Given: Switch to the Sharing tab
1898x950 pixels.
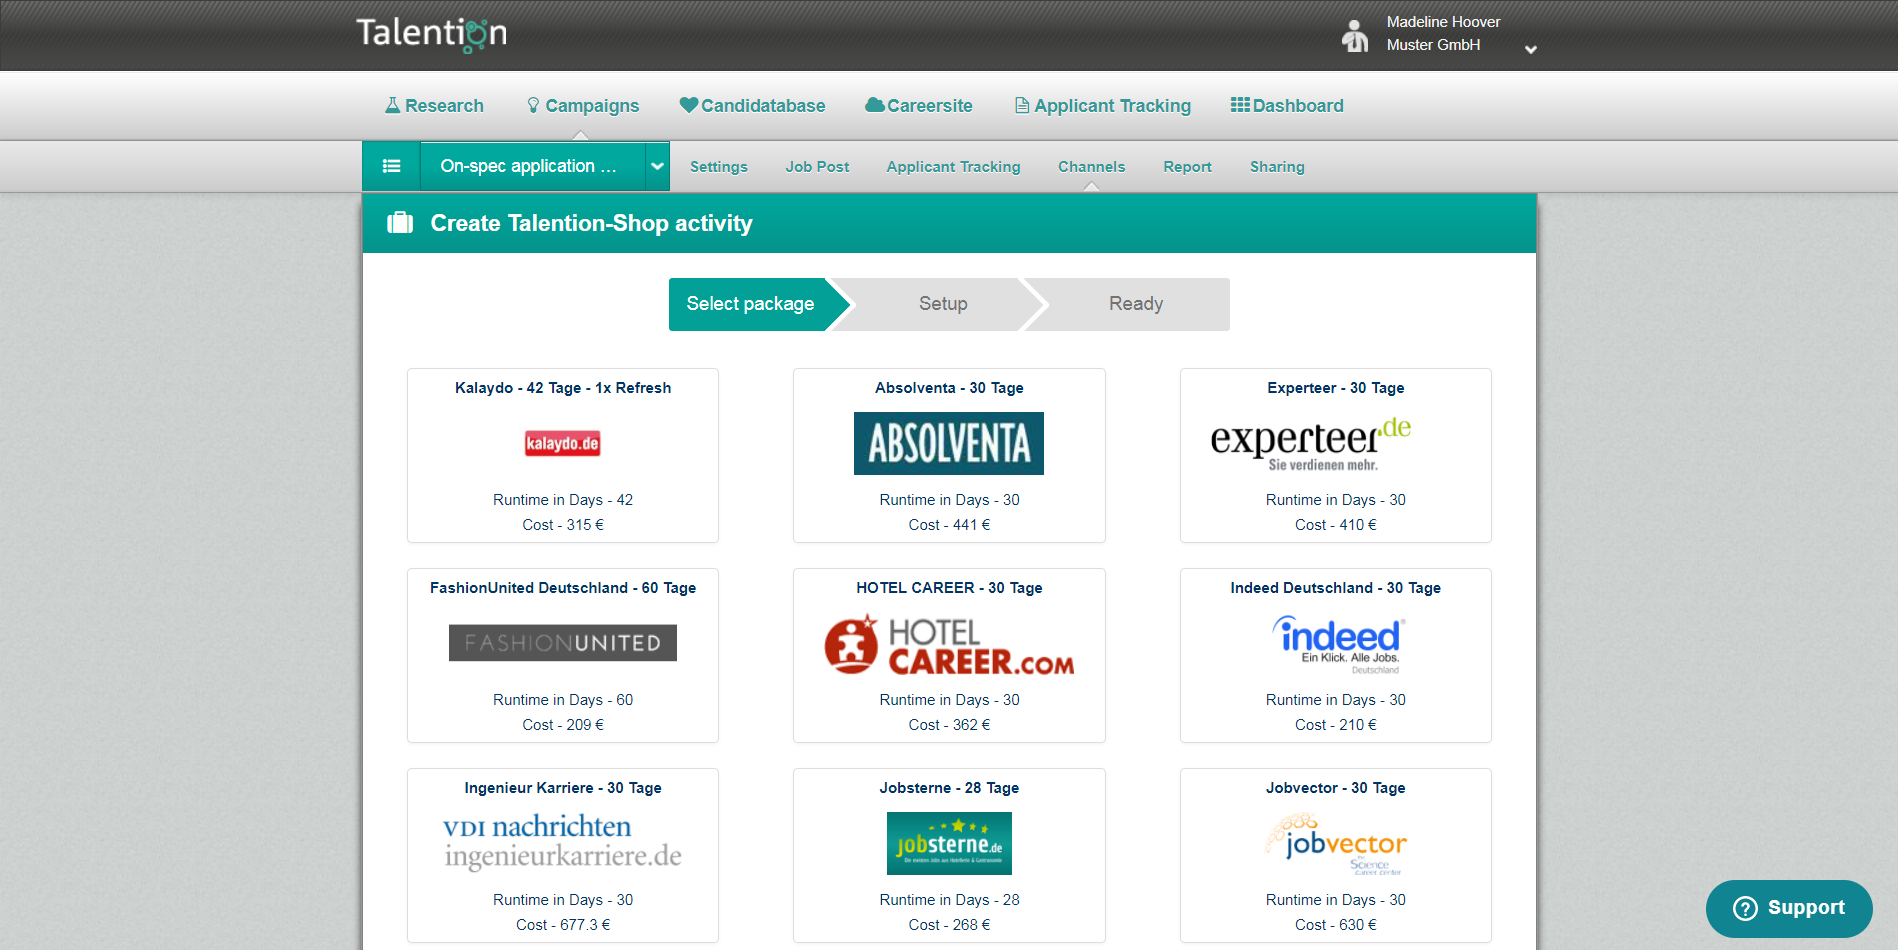Looking at the screenshot, I should [x=1277, y=167].
